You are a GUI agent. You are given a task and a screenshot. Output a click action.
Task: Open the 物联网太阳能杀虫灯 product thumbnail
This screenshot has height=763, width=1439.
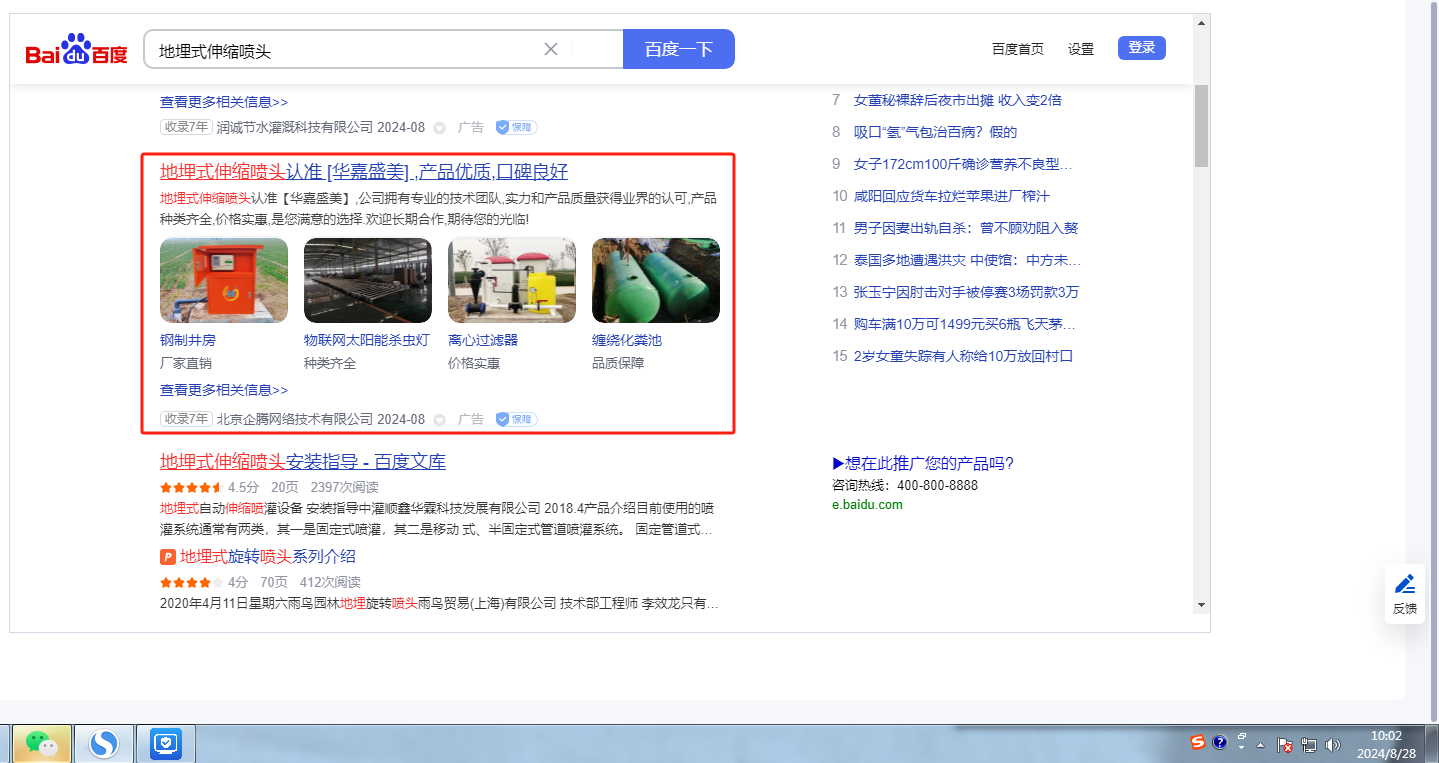(368, 280)
